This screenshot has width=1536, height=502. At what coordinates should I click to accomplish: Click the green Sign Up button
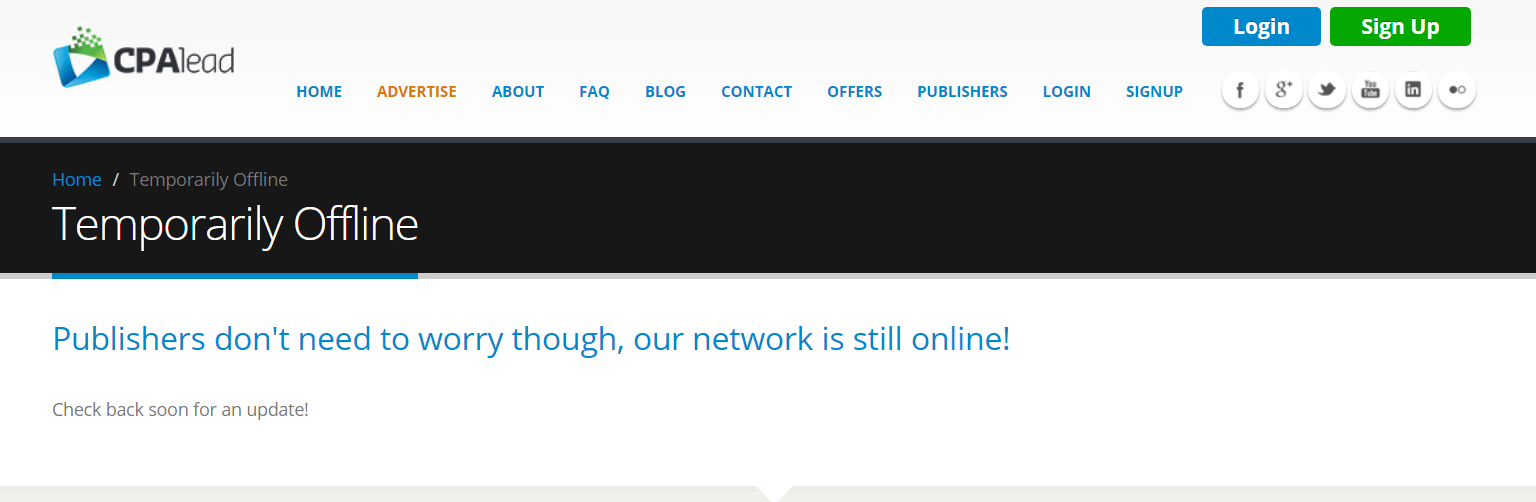click(x=1400, y=27)
